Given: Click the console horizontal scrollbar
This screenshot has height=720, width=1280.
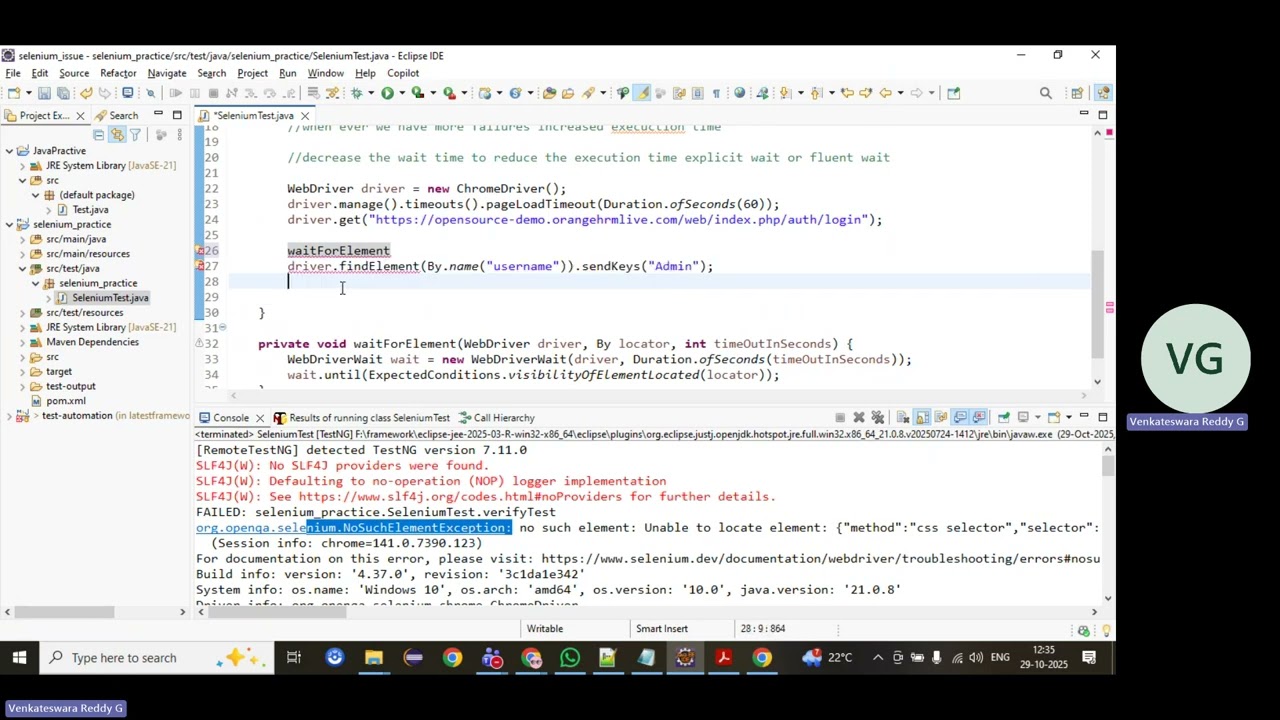Looking at the screenshot, I should pos(276,612).
